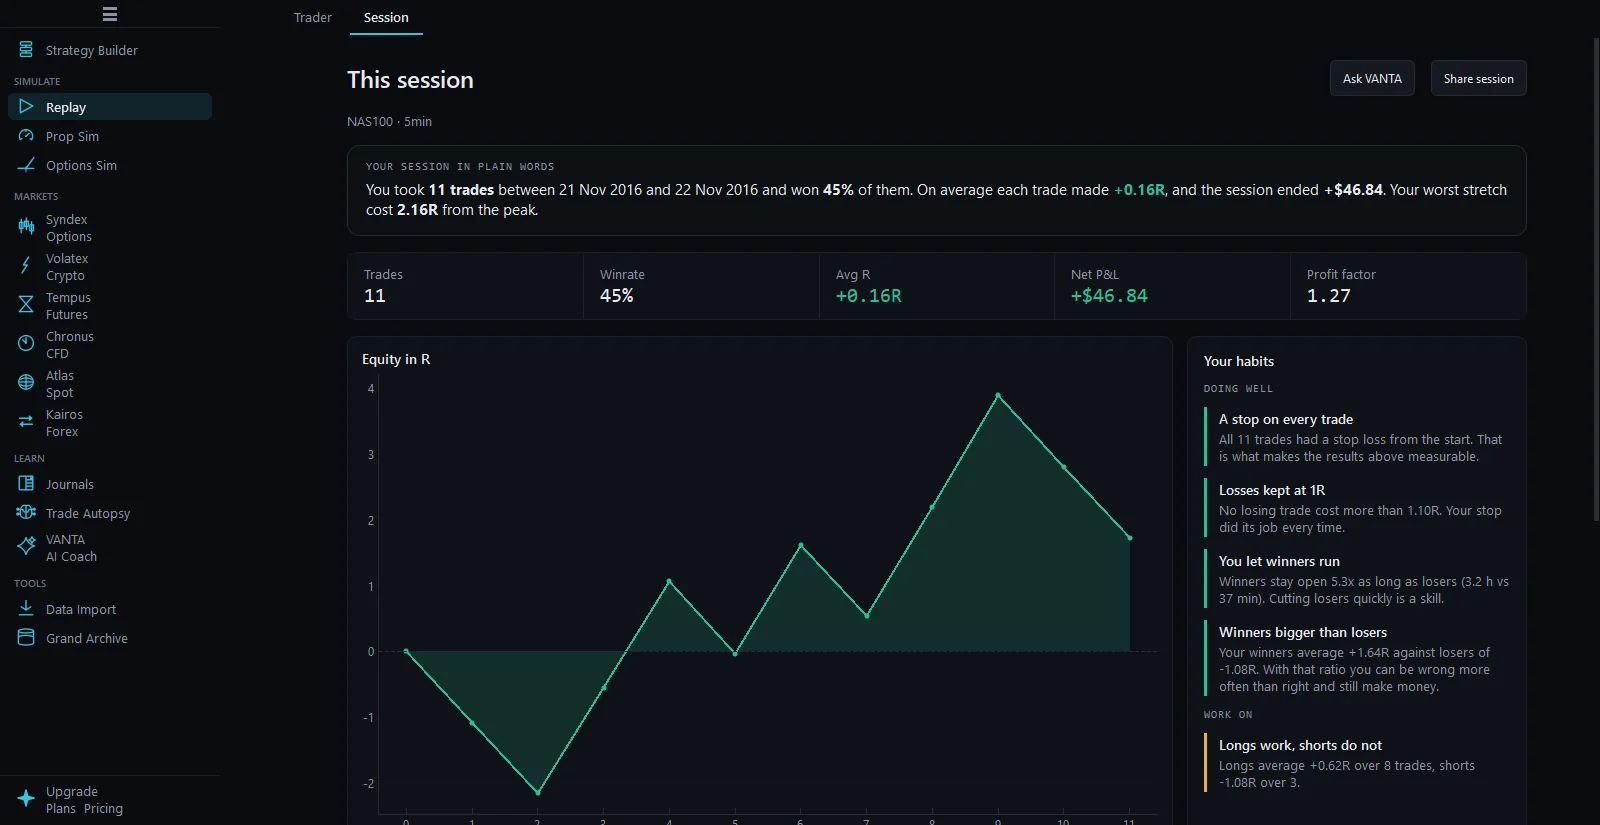Screen dimensions: 1600x825
Task: Open the Plans link
Action: pos(61,808)
